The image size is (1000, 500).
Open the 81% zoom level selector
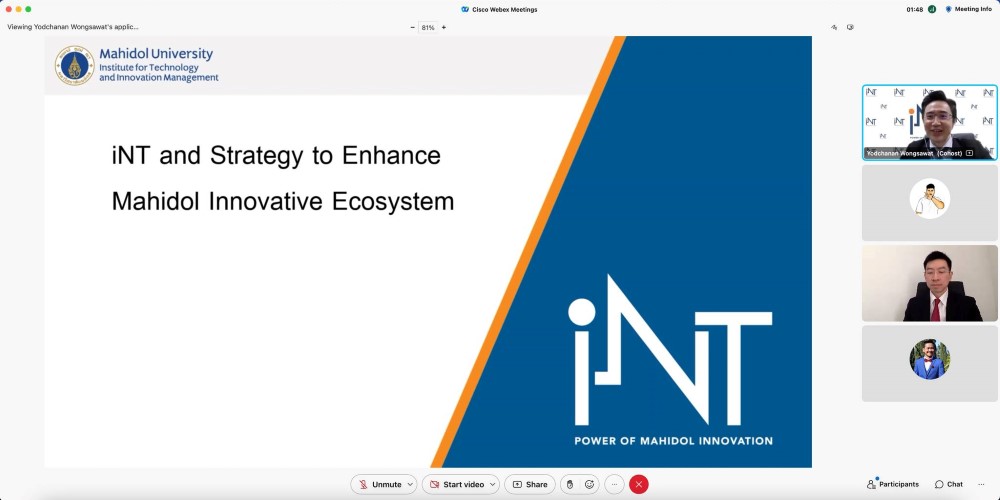(428, 27)
